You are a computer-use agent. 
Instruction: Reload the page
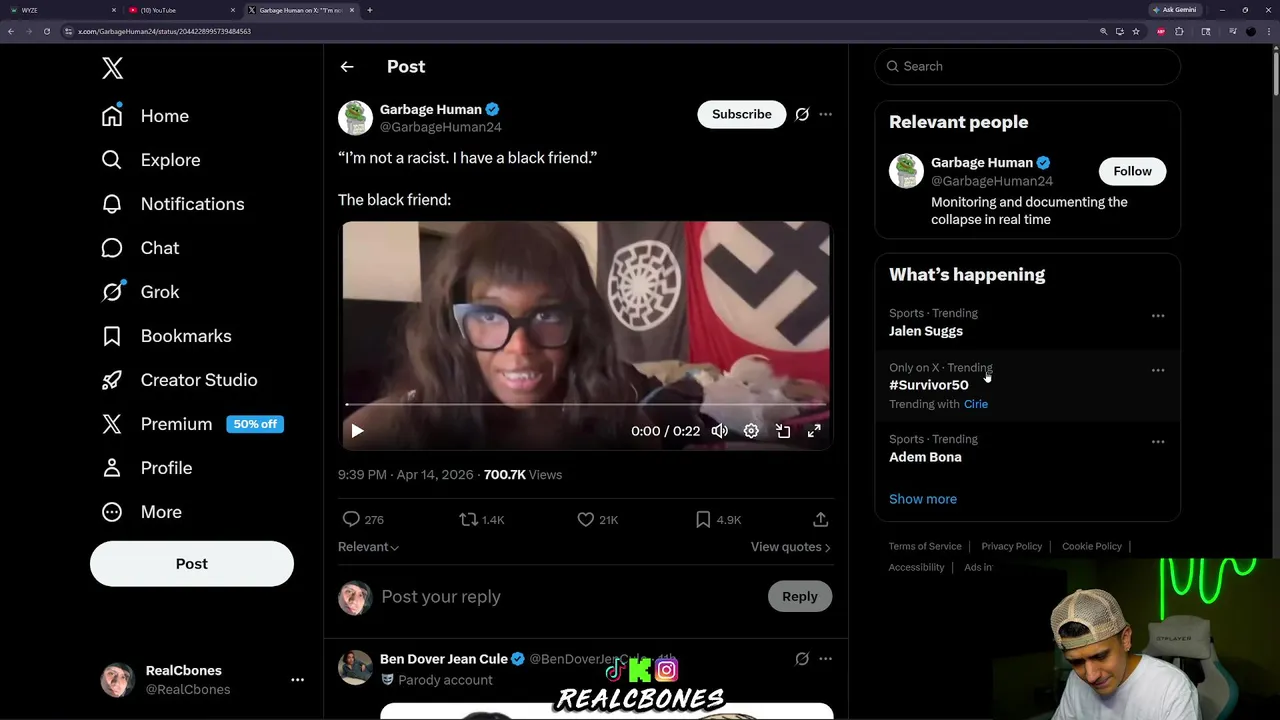click(x=46, y=31)
